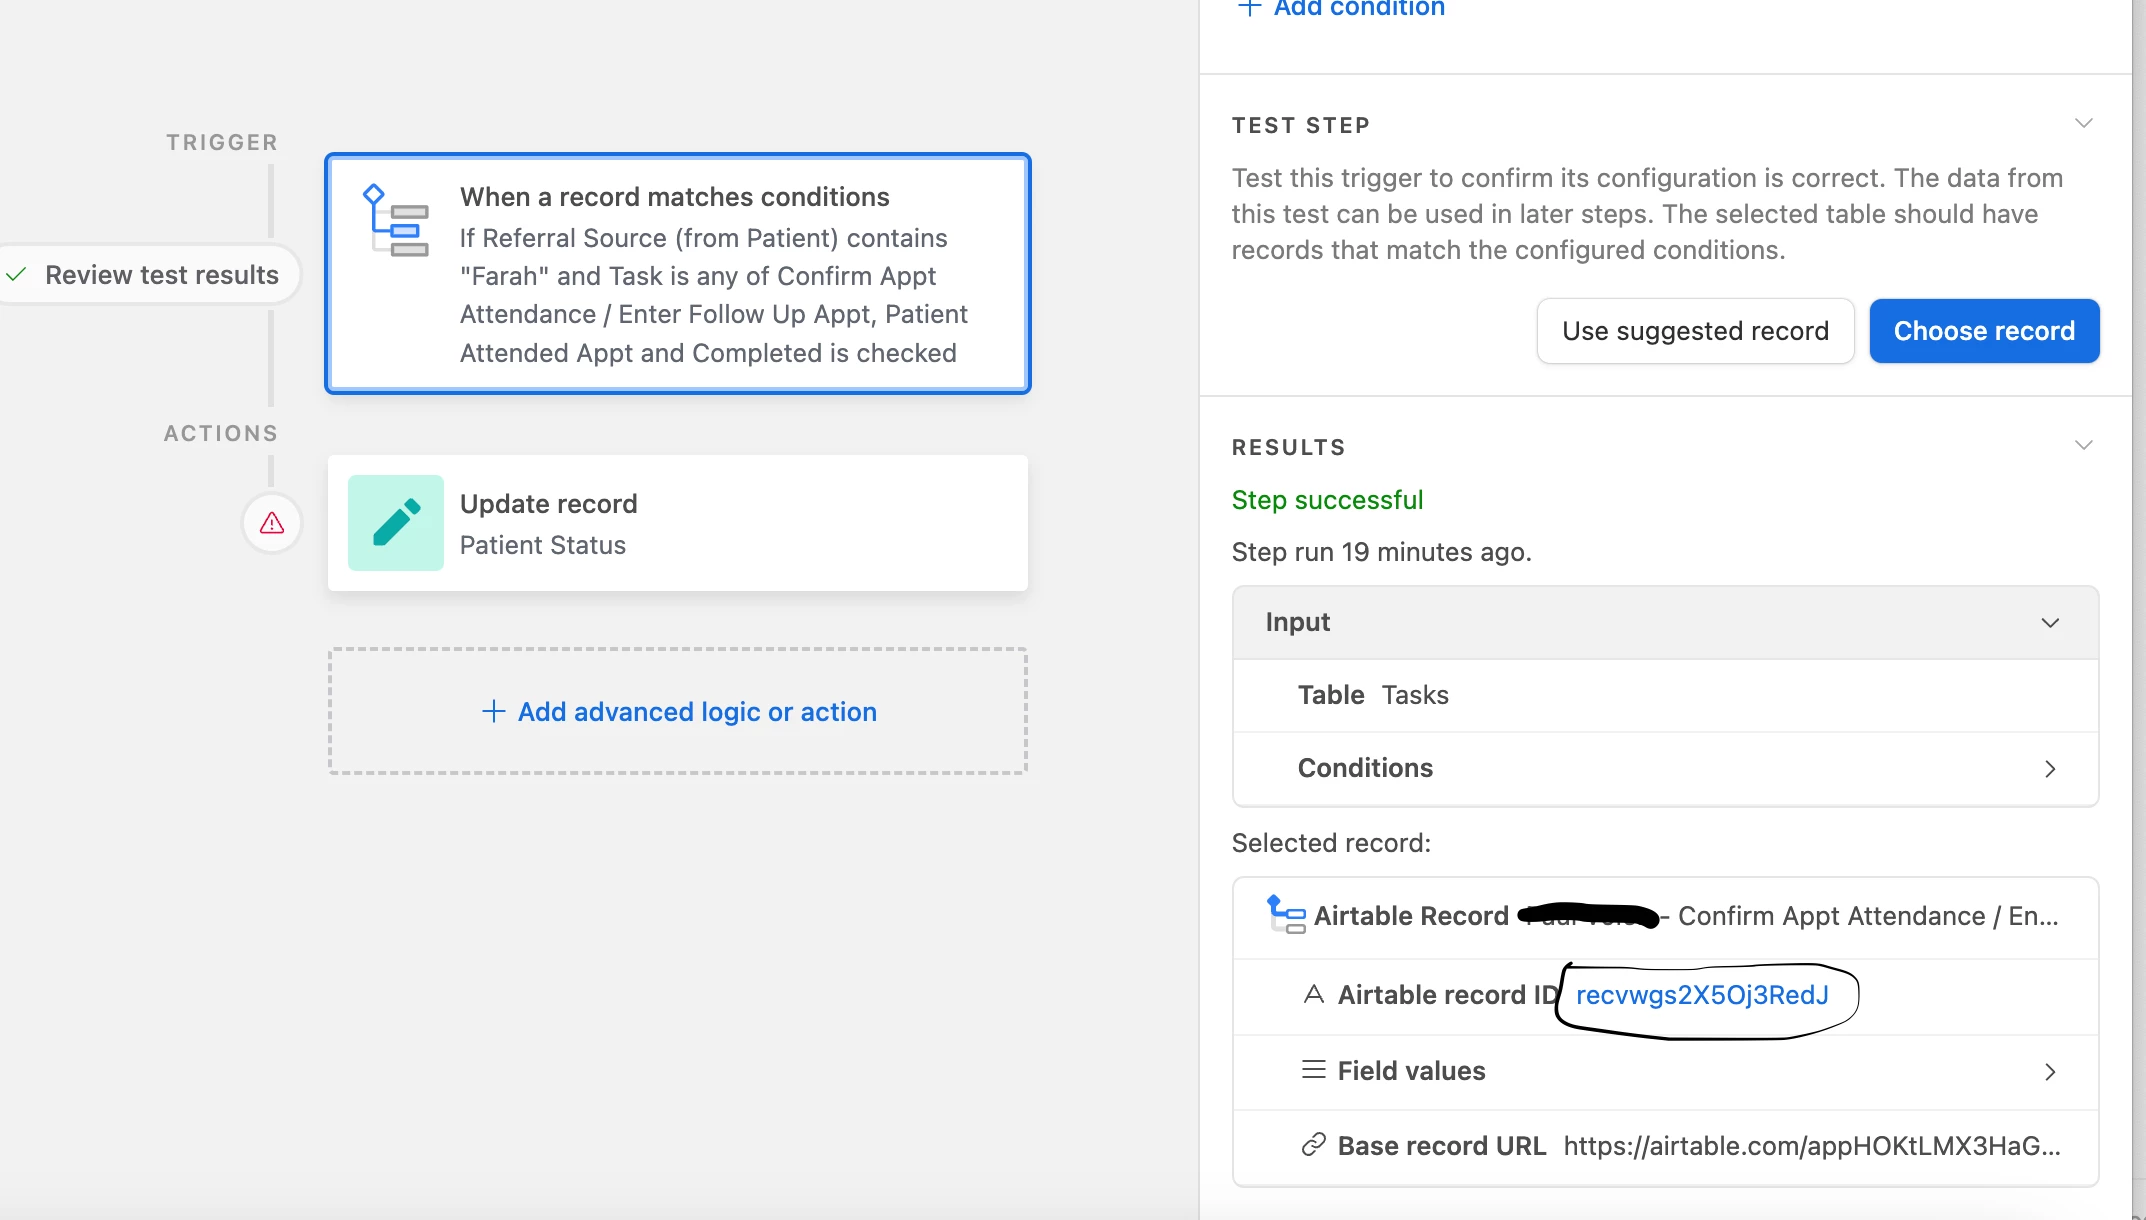This screenshot has width=2146, height=1220.
Task: Click Use suggested record button
Action: [1695, 331]
